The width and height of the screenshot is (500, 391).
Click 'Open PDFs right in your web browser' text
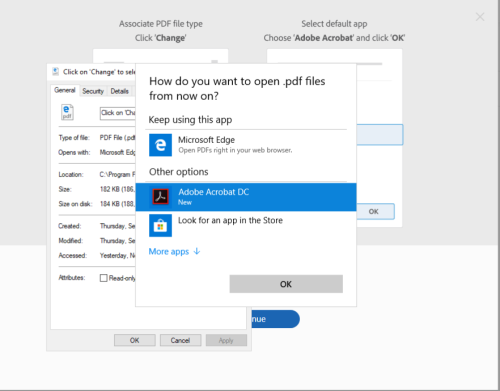pyautogui.click(x=235, y=150)
